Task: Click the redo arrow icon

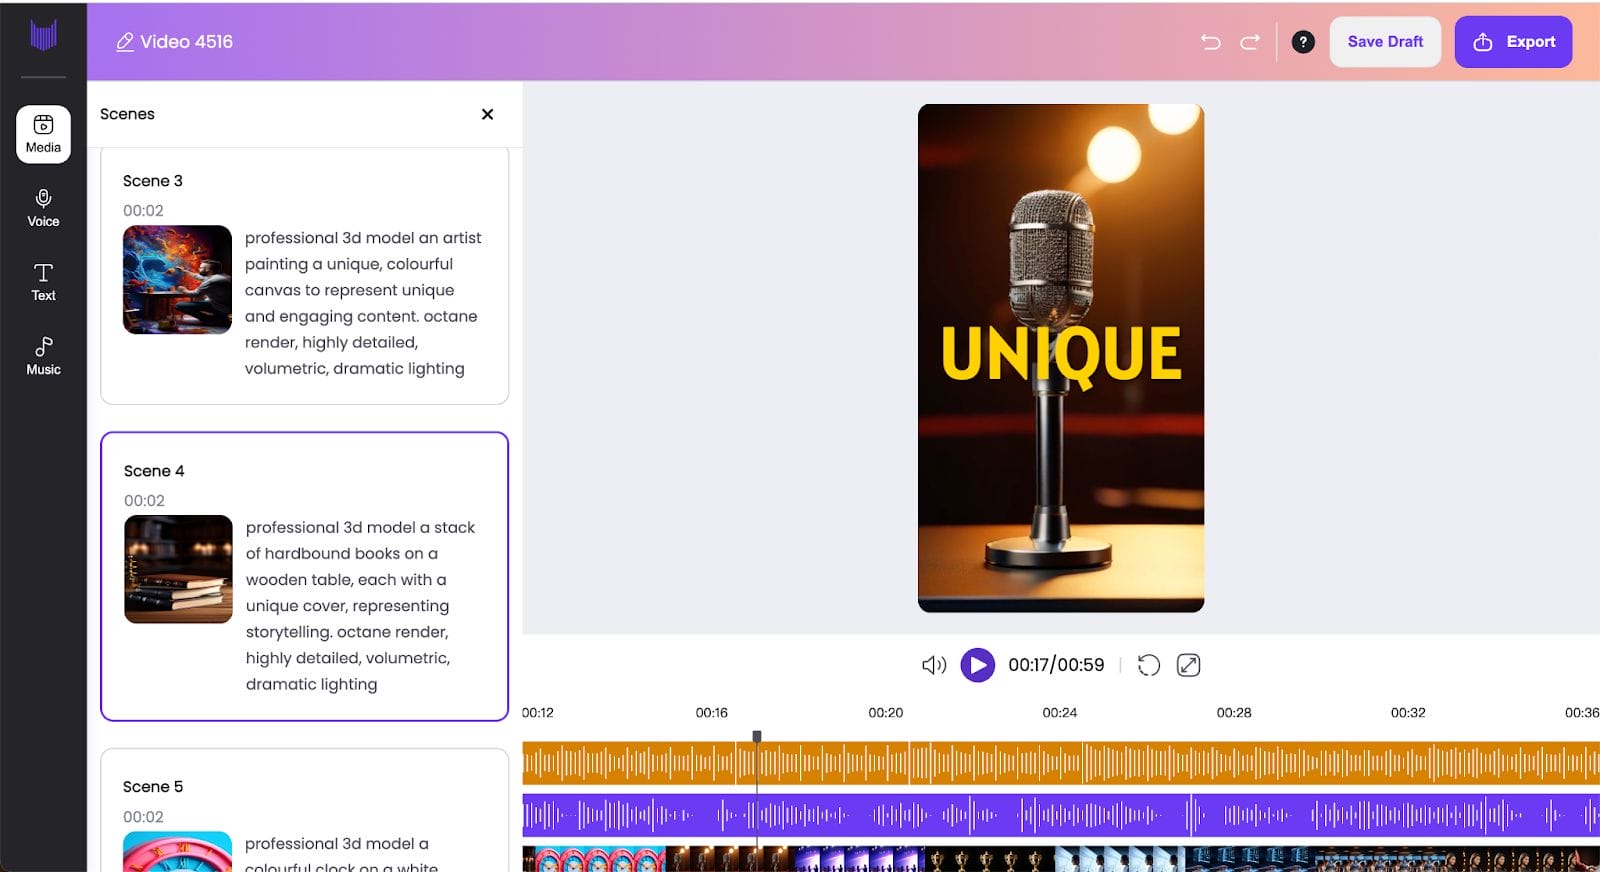Action: tap(1250, 42)
